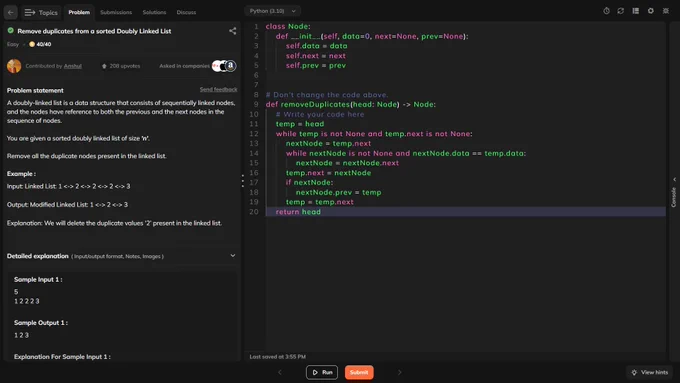The height and width of the screenshot is (383, 680).
Task: Open the Discuss tab
Action: (186, 12)
